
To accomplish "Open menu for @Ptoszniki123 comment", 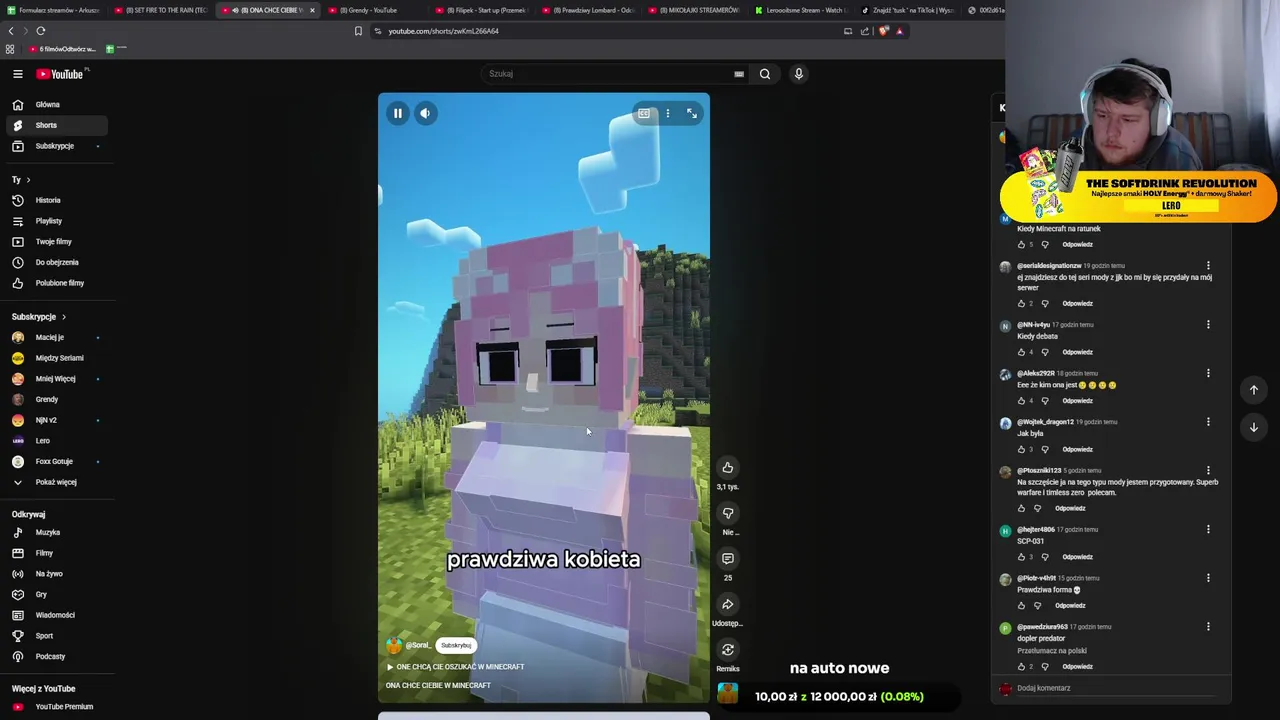I will pyautogui.click(x=1208, y=470).
